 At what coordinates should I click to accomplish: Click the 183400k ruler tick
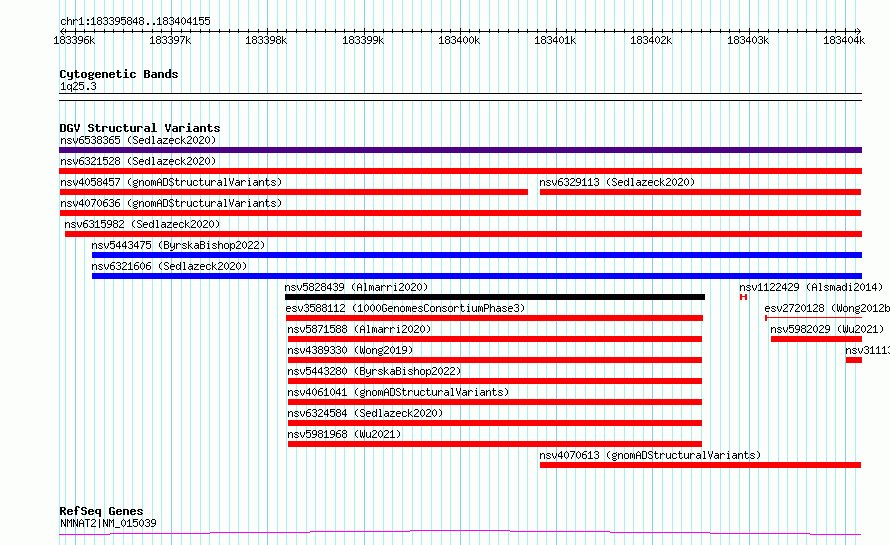point(459,40)
